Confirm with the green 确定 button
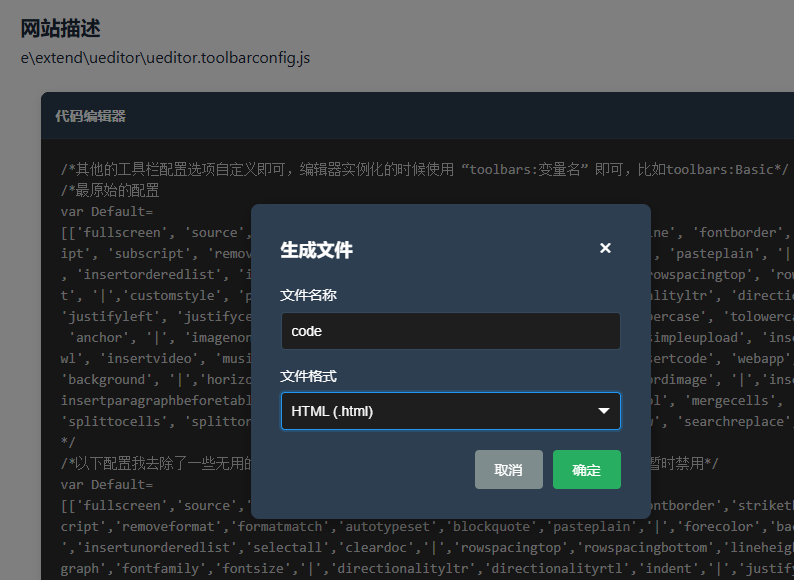The image size is (794, 580). 586,469
